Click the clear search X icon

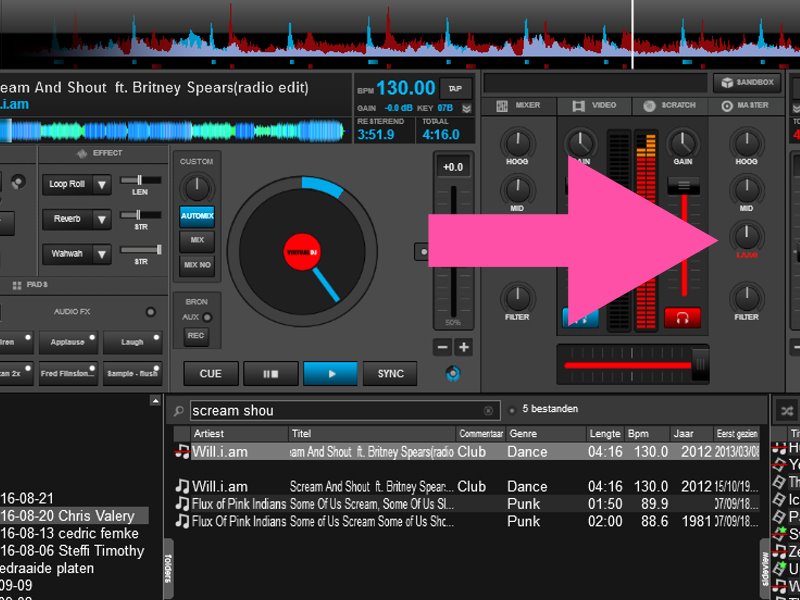tap(488, 411)
